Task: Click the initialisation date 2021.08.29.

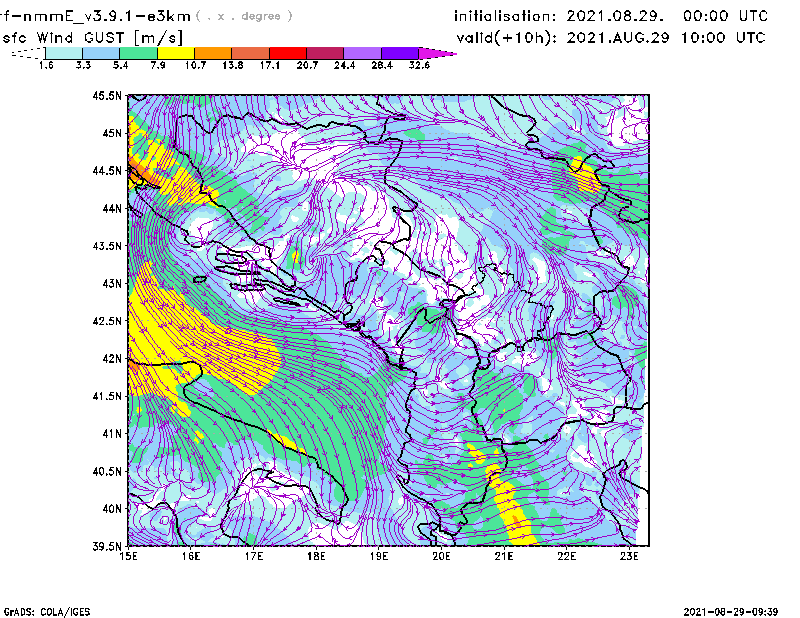Action: coord(615,16)
